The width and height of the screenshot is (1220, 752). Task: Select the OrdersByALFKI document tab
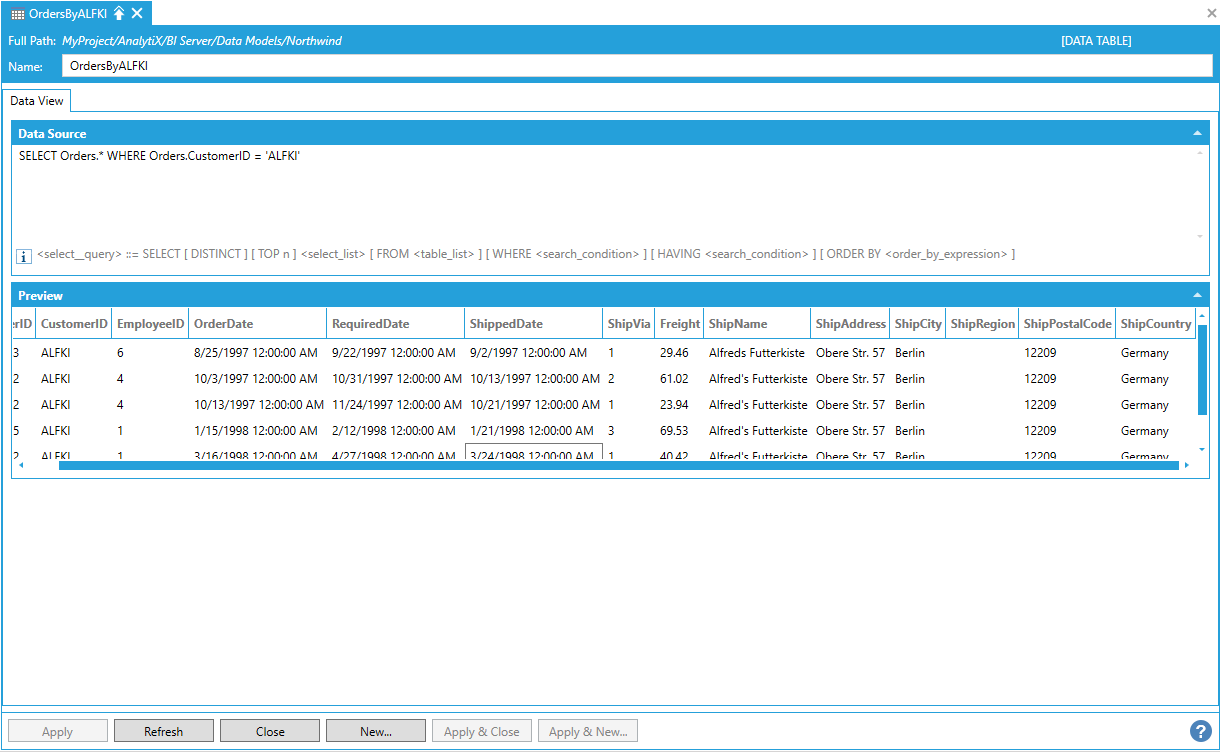pyautogui.click(x=67, y=13)
